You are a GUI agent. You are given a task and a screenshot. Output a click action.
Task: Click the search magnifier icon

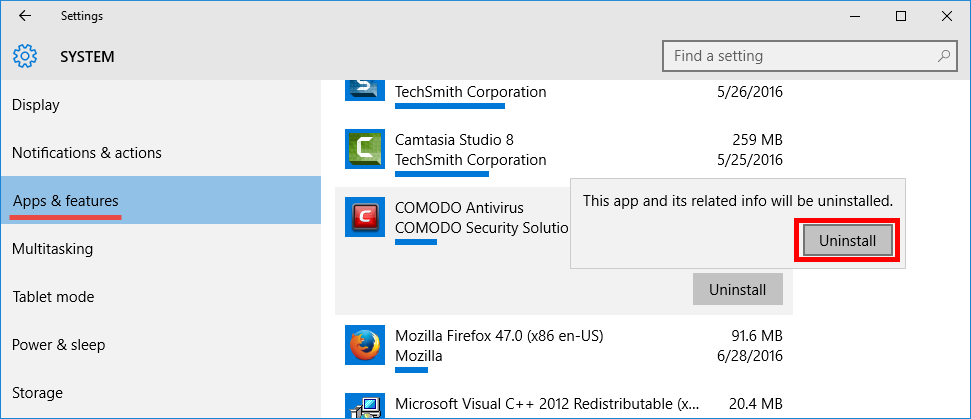tap(942, 56)
